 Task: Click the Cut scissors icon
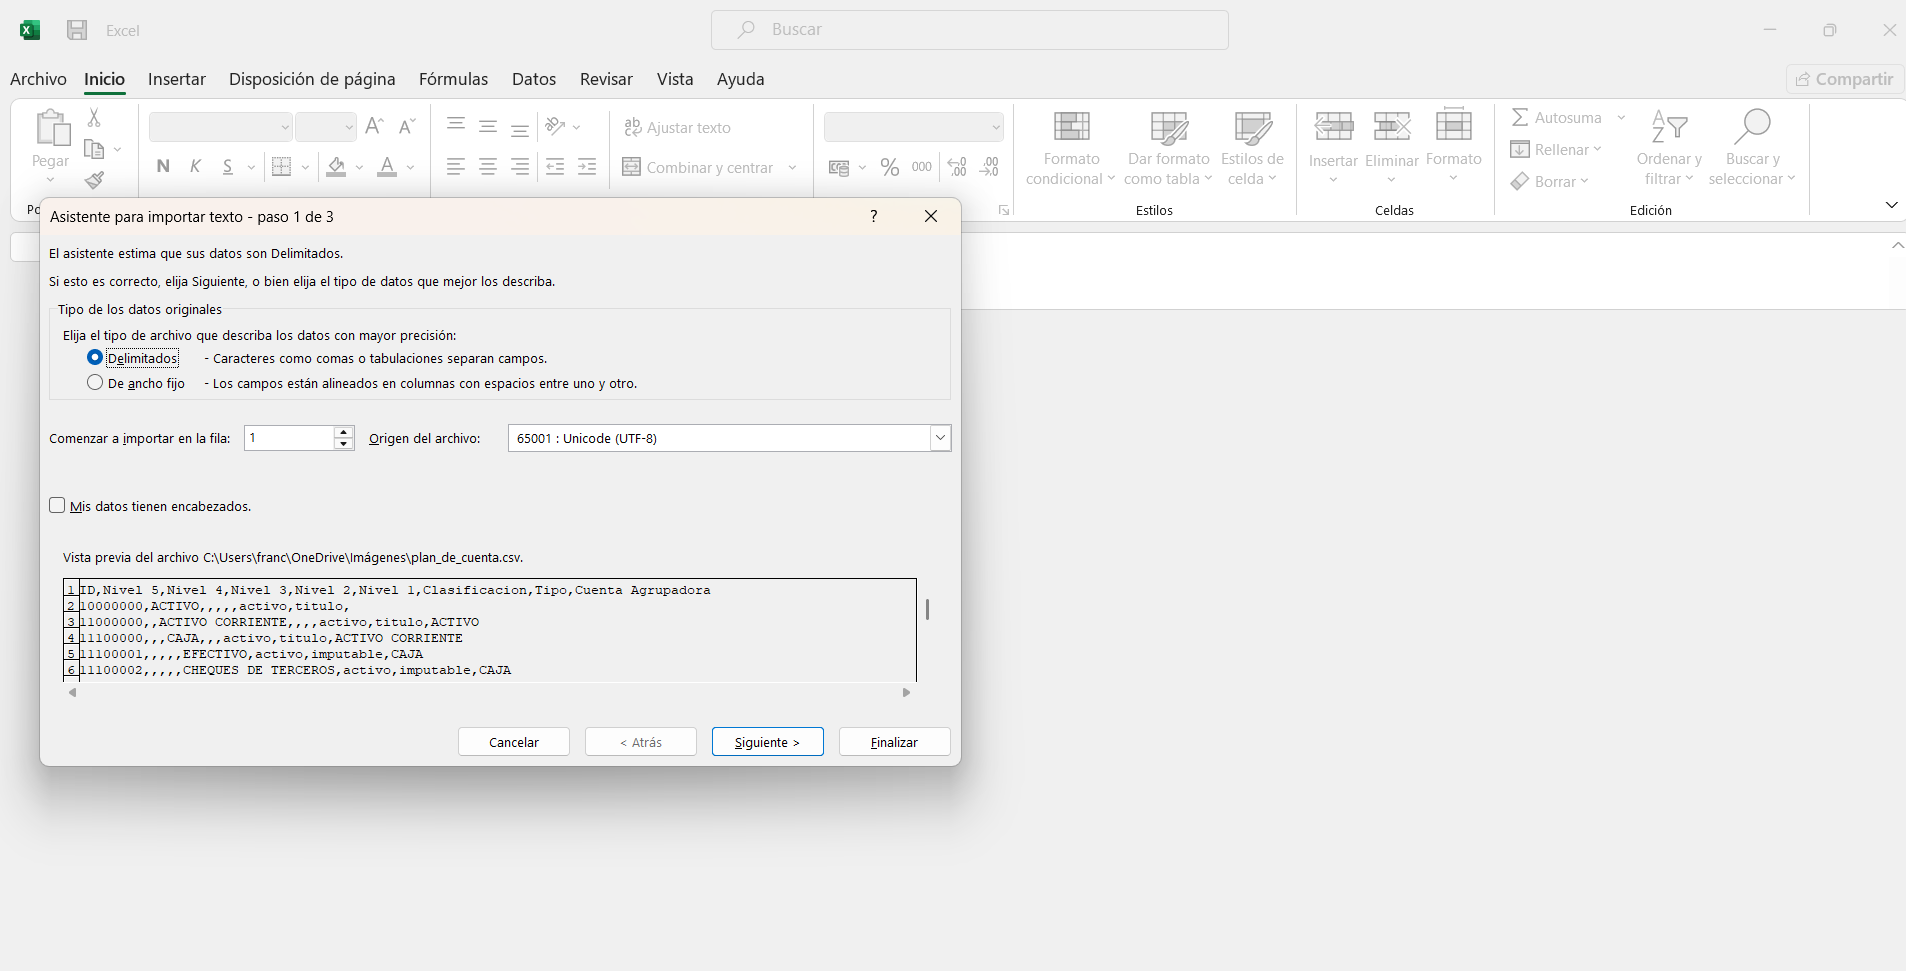[94, 118]
